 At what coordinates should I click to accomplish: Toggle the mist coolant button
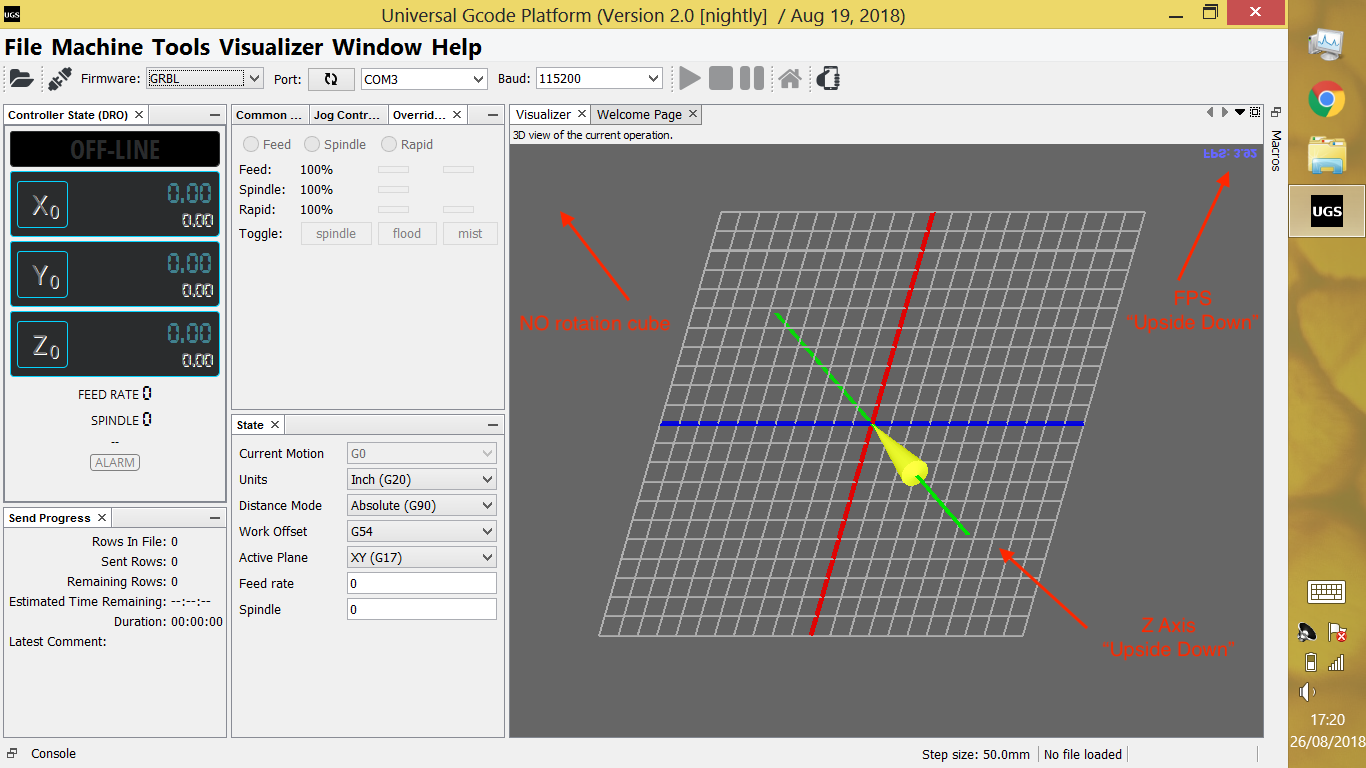(x=470, y=233)
